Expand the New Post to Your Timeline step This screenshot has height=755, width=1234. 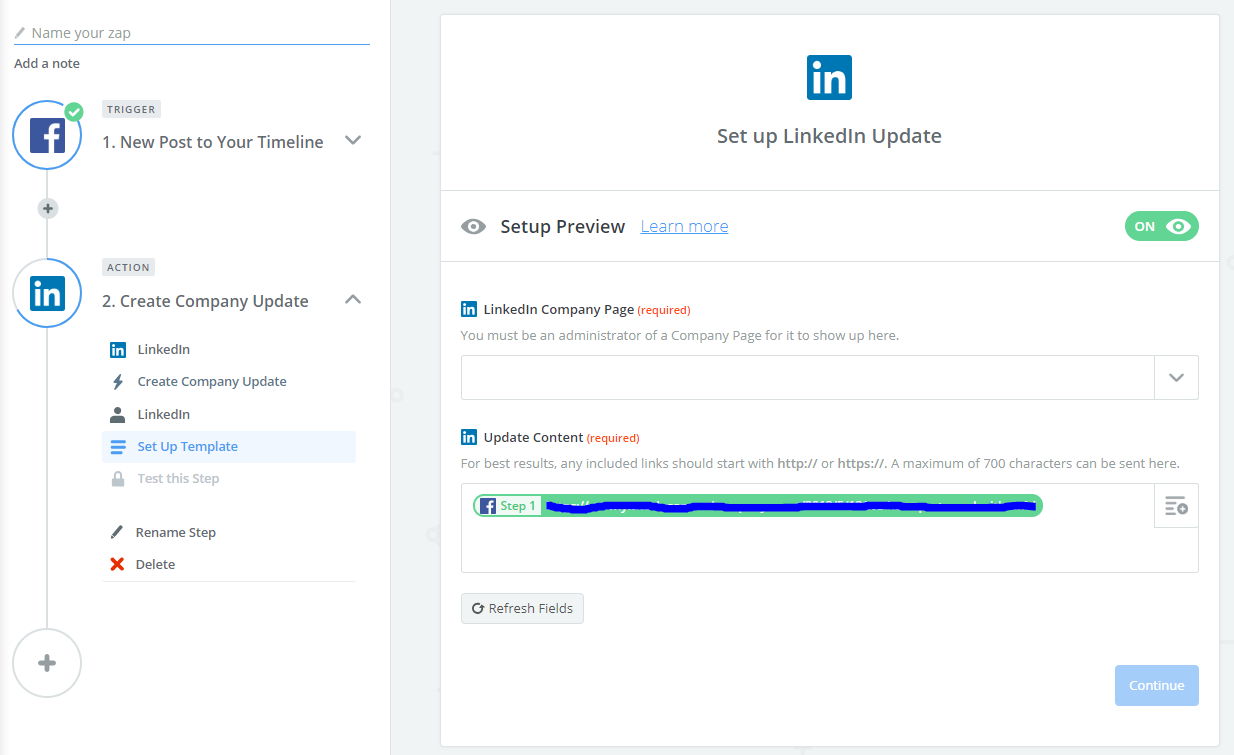pyautogui.click(x=353, y=140)
